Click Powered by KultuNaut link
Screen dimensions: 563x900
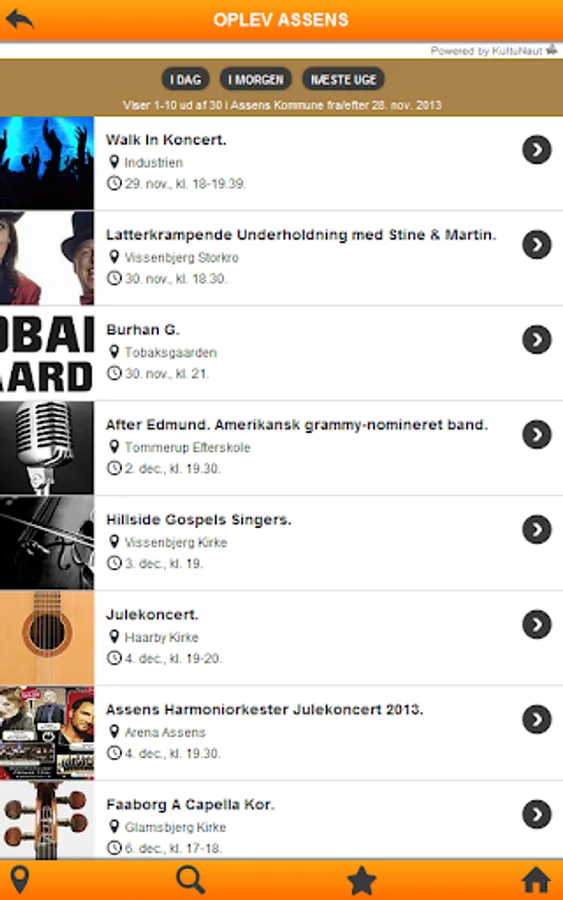494,51
